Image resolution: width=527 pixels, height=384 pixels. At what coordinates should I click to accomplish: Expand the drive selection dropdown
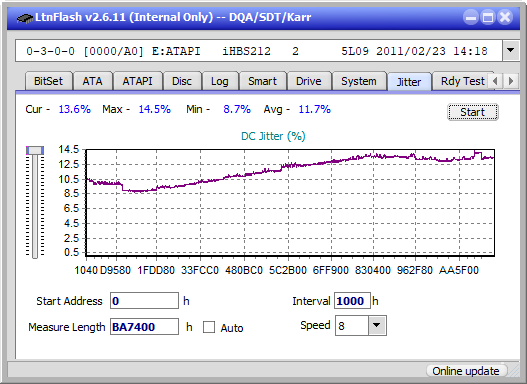511,51
